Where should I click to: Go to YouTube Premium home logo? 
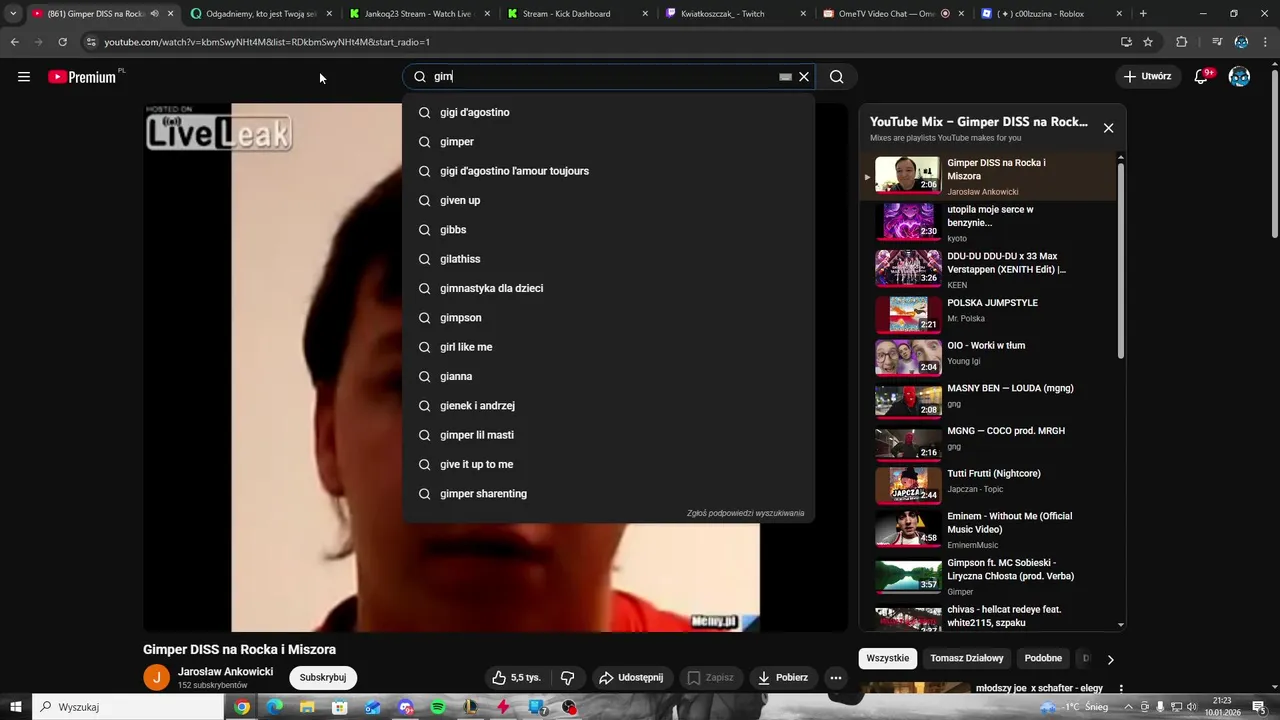tap(82, 77)
